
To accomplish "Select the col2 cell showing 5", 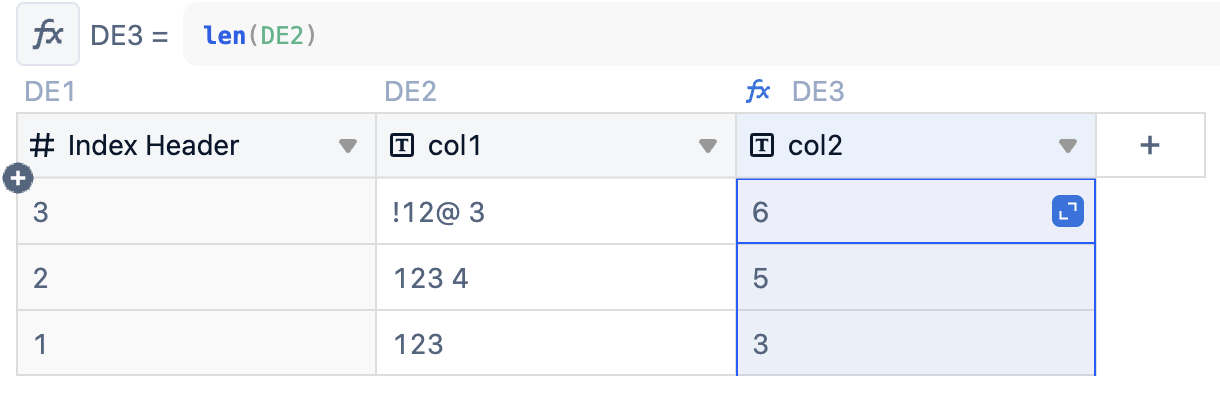I will tap(916, 277).
